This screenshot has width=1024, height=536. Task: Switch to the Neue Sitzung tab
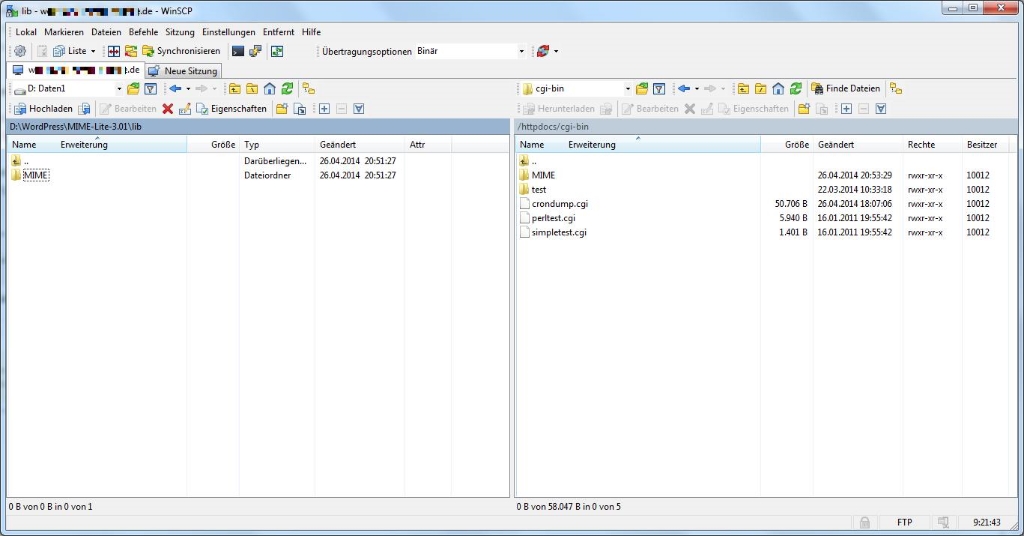184,71
